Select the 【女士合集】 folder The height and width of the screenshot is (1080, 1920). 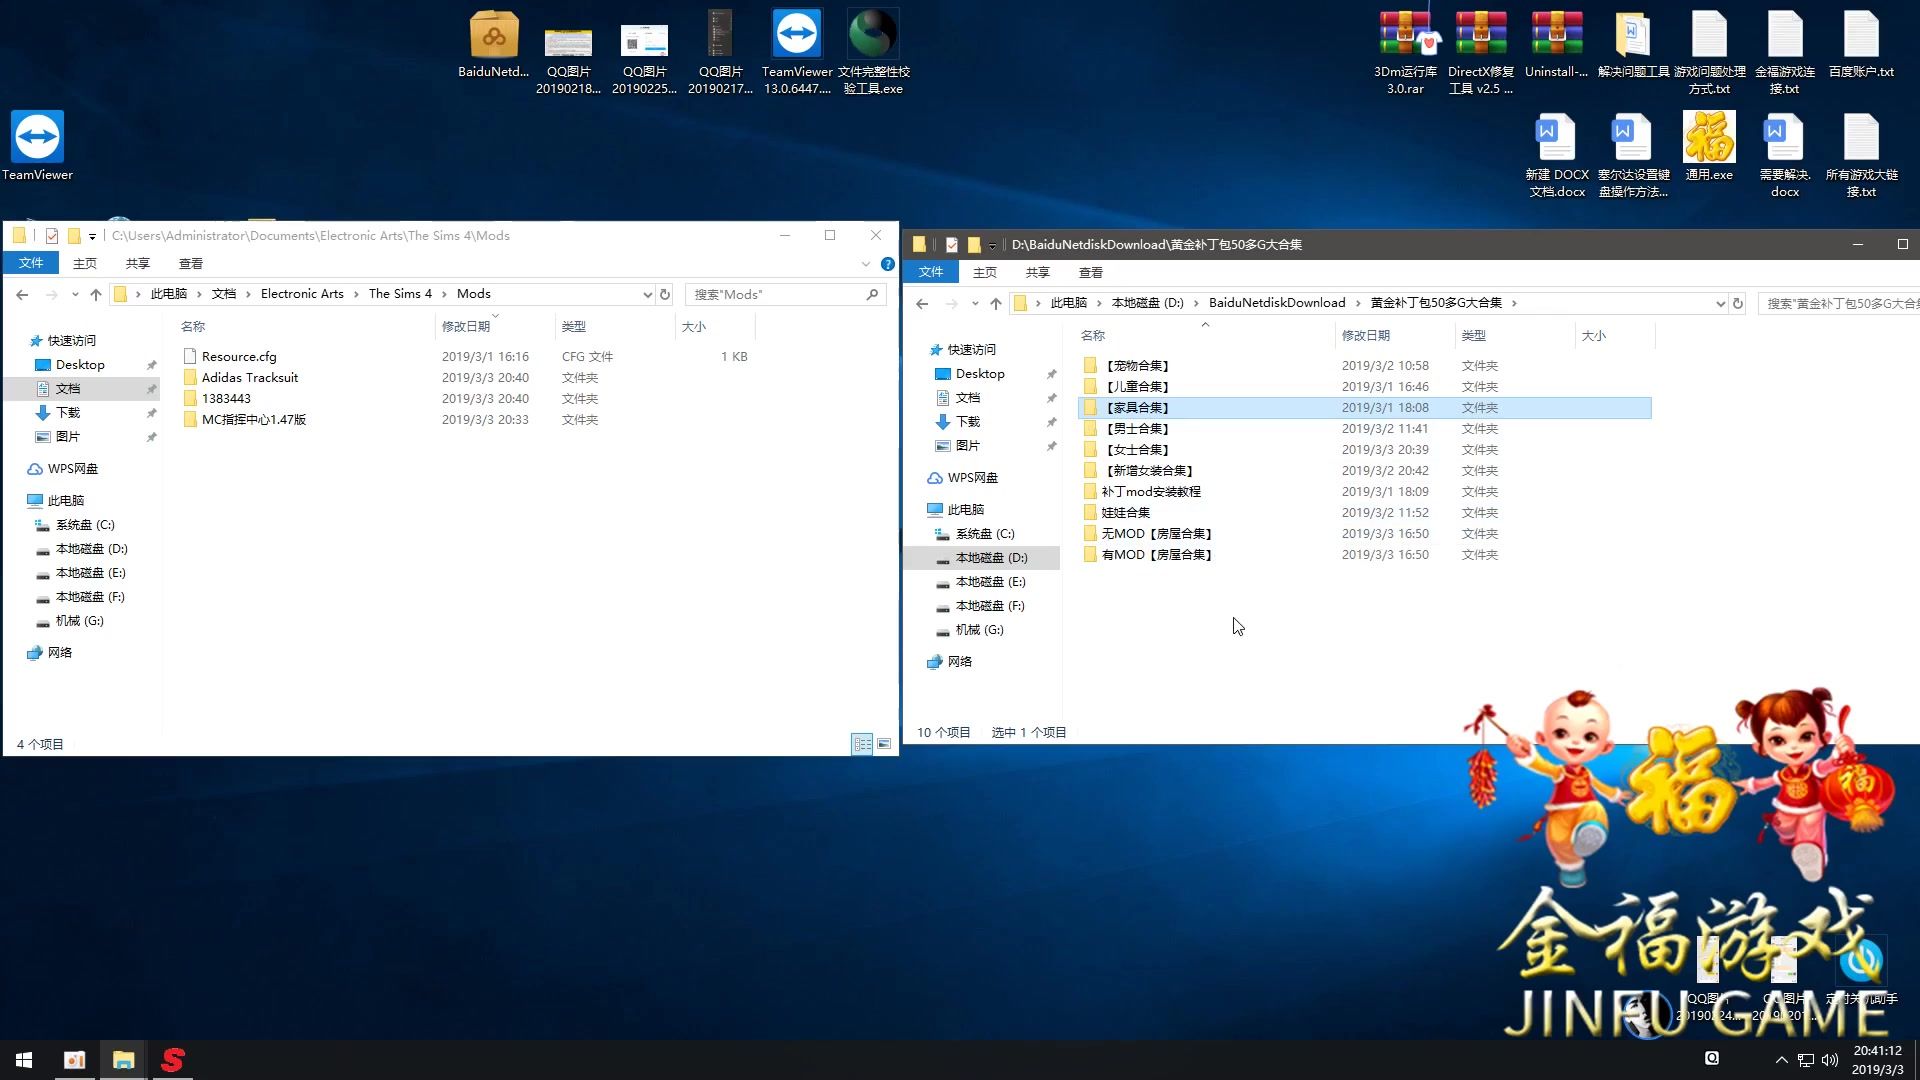point(1137,450)
